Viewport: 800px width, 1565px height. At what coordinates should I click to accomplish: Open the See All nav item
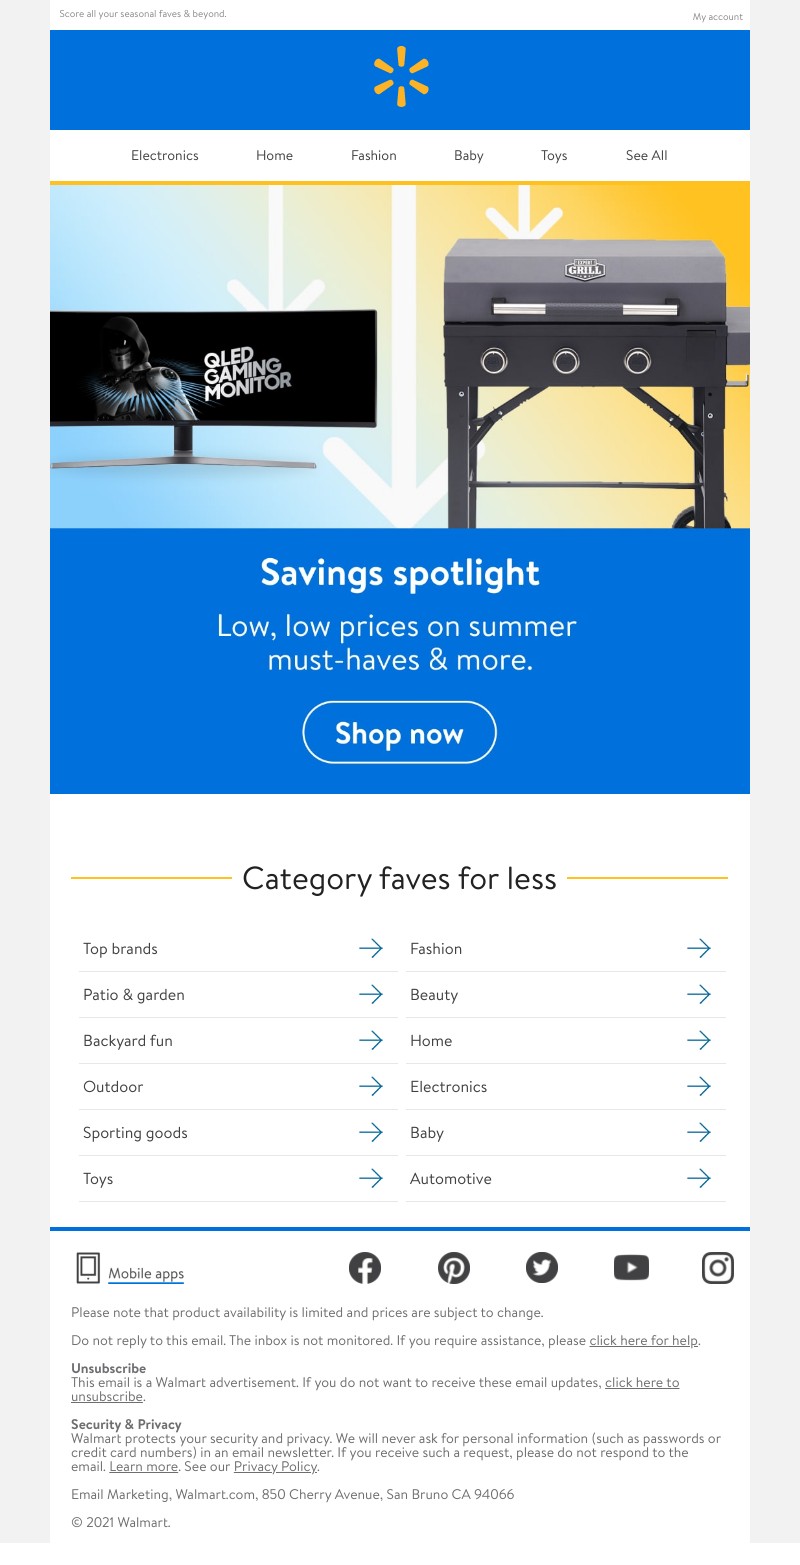[646, 155]
